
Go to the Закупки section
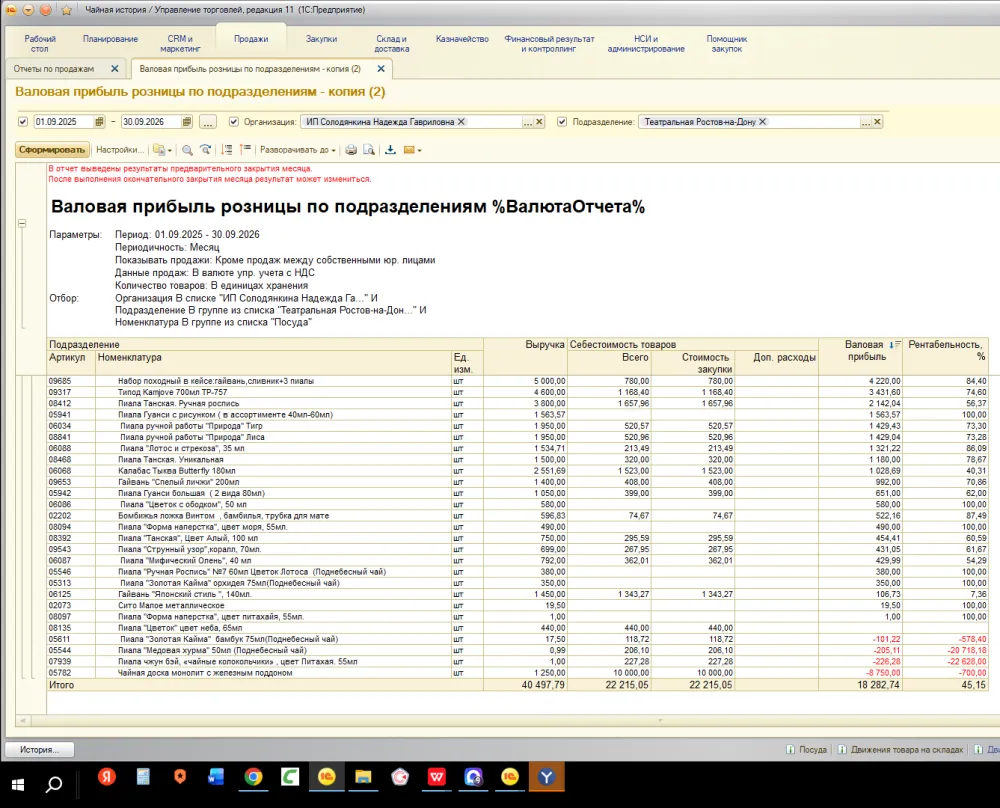point(321,39)
